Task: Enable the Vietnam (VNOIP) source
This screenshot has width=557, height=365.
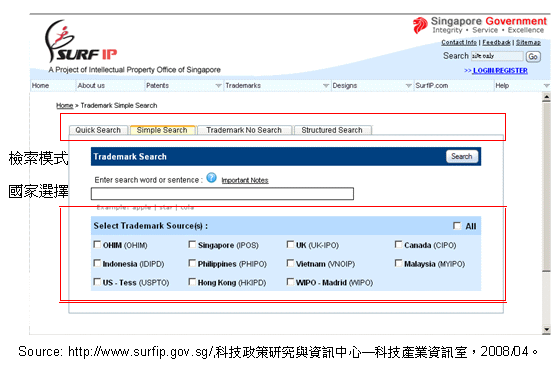Action: pyautogui.click(x=290, y=263)
